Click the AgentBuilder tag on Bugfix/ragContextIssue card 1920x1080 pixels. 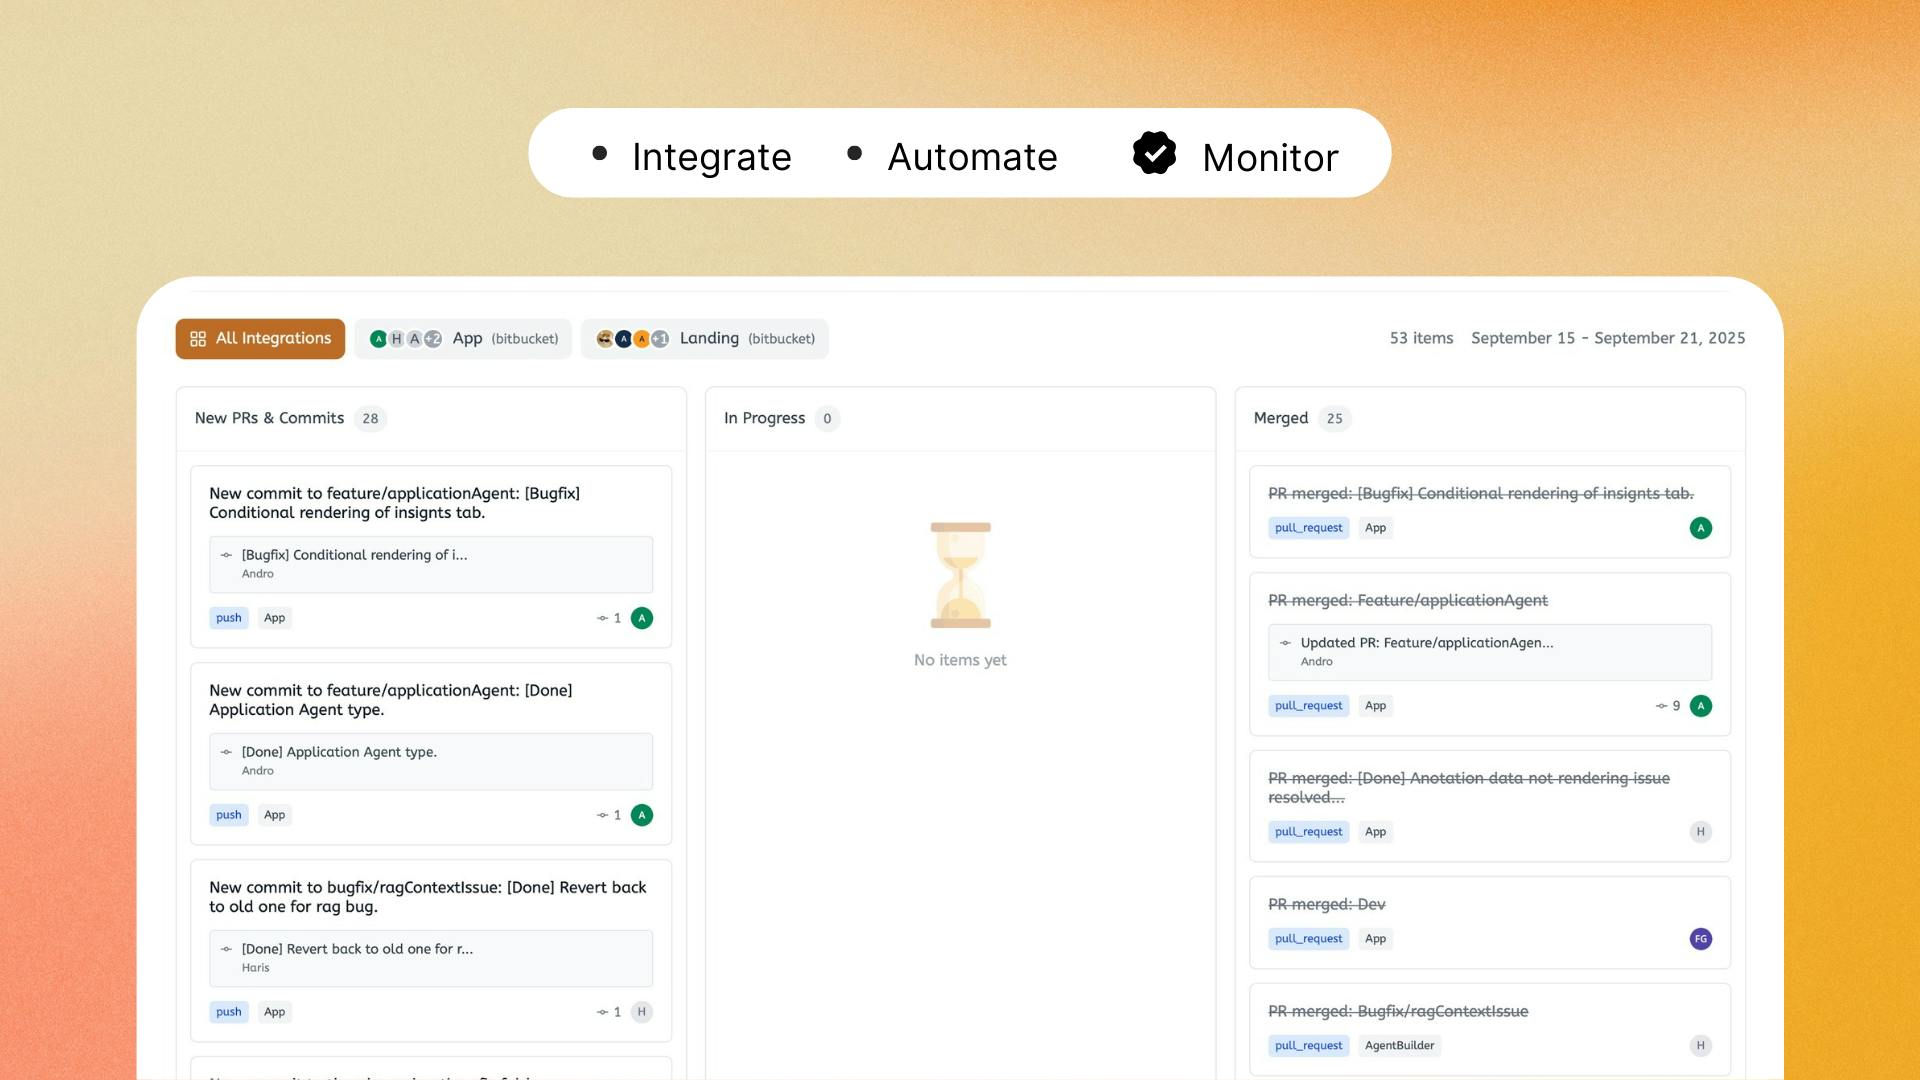click(x=1400, y=1046)
